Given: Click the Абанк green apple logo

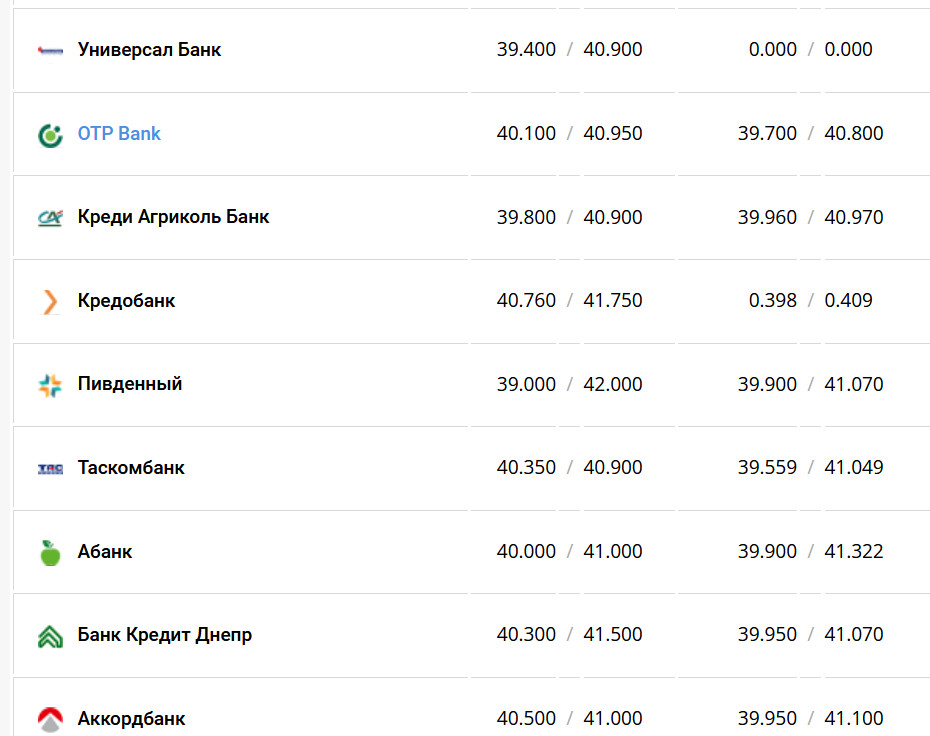Looking at the screenshot, I should (50, 552).
